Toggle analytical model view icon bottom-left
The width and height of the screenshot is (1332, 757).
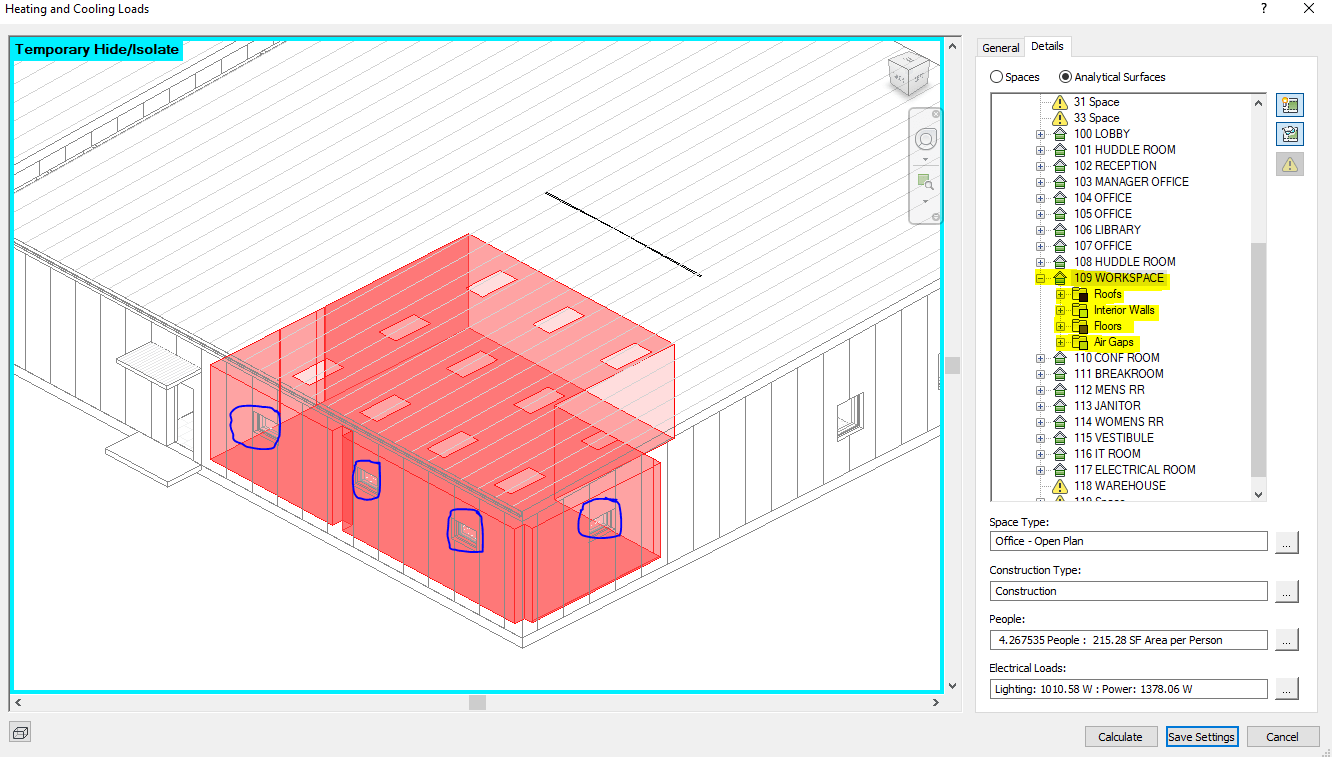point(21,733)
